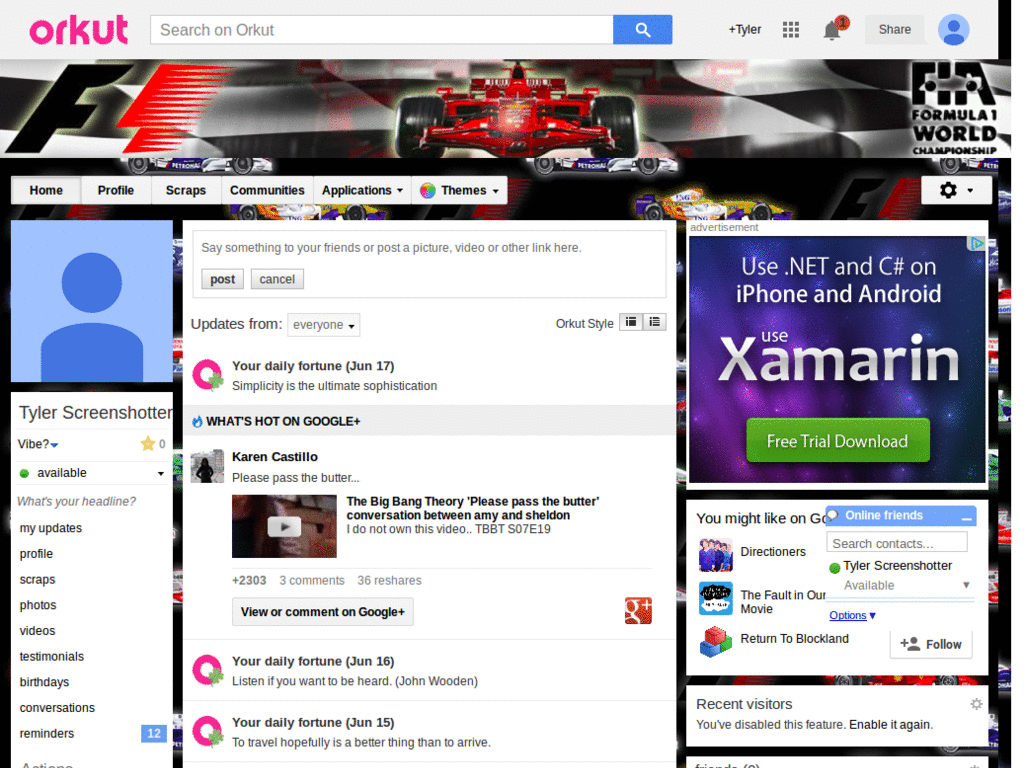1024x768 pixels.
Task: Click Enable it again link
Action: pyautogui.click(x=890, y=724)
